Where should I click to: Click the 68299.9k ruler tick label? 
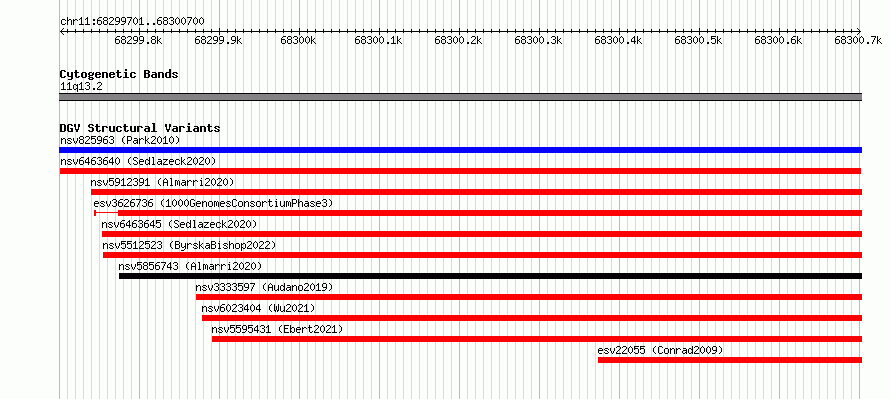point(219,40)
